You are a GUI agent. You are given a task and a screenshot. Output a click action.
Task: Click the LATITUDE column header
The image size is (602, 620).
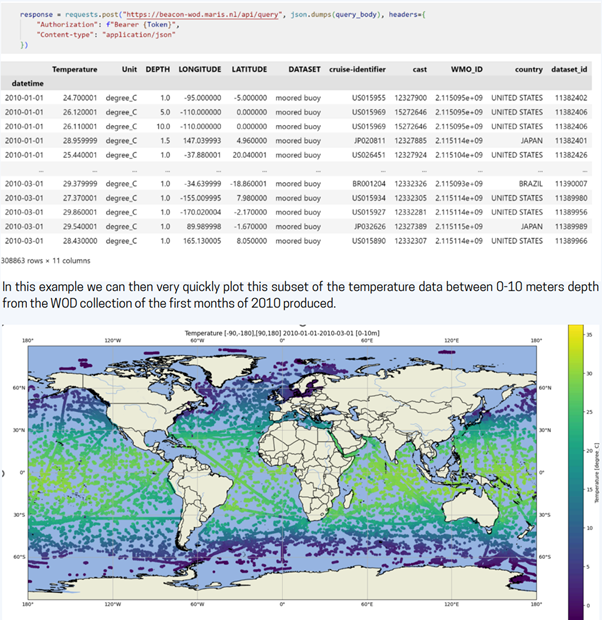(x=249, y=69)
